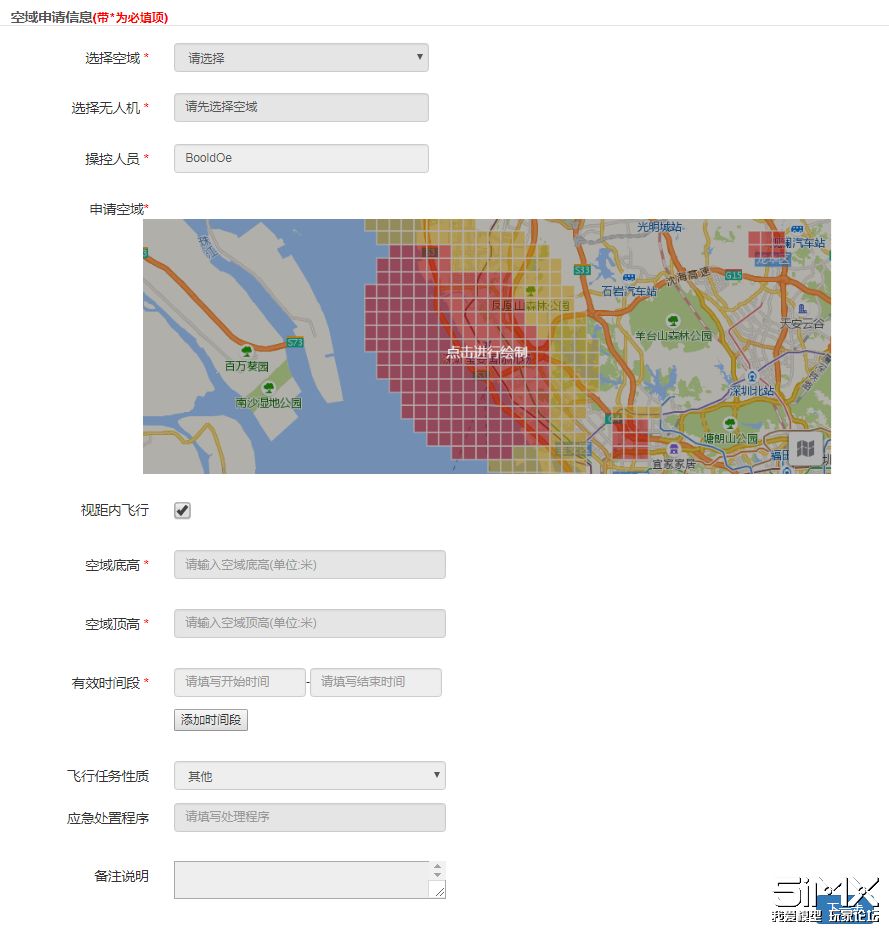Click the map layer switch icon
This screenshot has width=889, height=930.
click(x=805, y=448)
